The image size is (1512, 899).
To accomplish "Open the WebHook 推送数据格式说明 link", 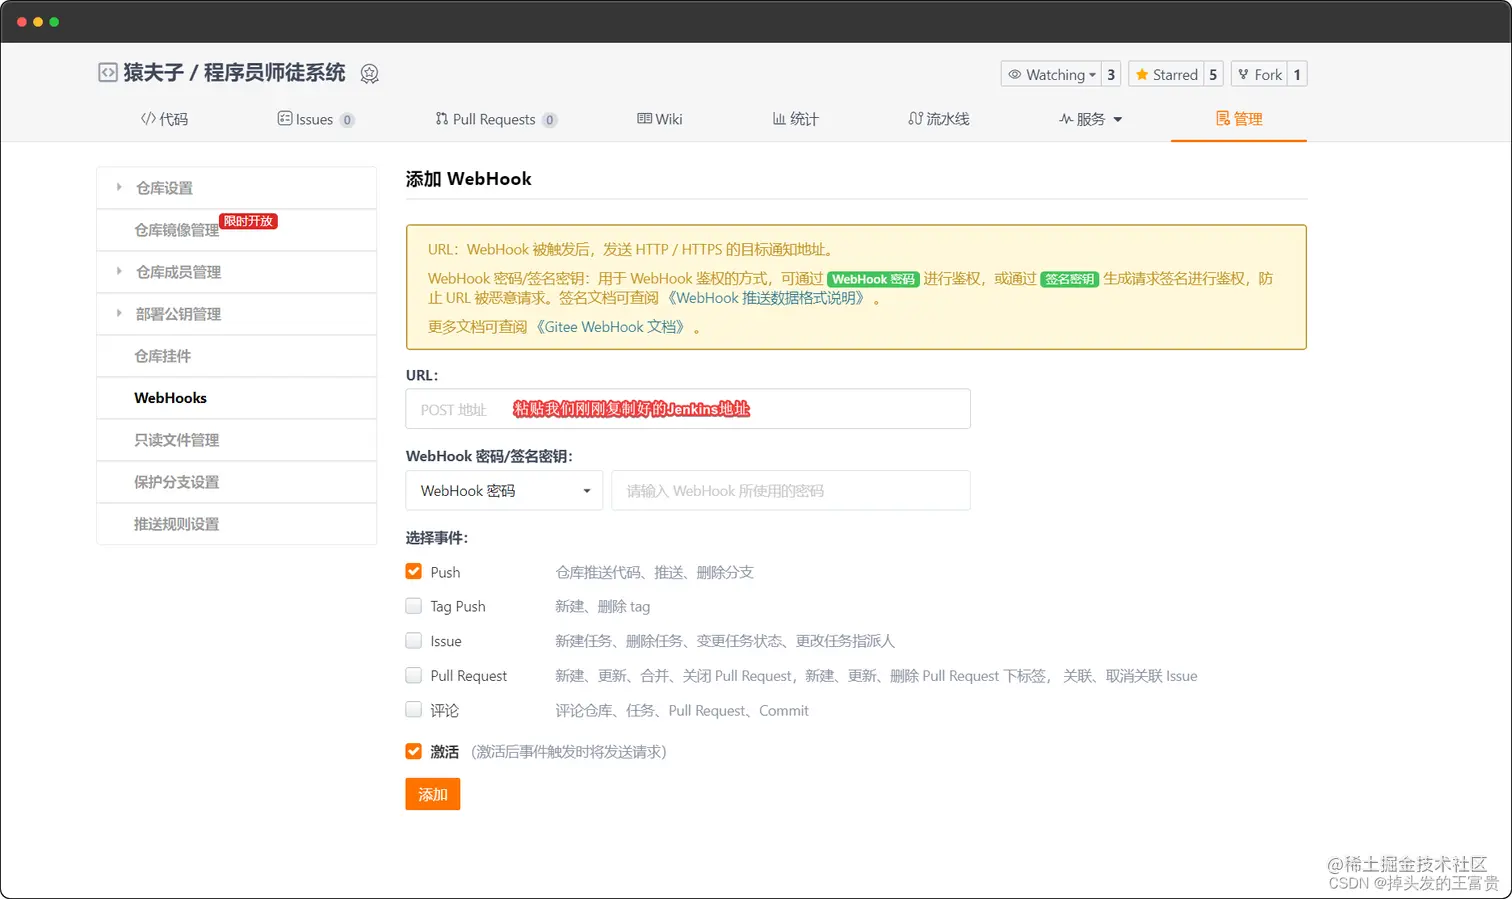I will [767, 298].
